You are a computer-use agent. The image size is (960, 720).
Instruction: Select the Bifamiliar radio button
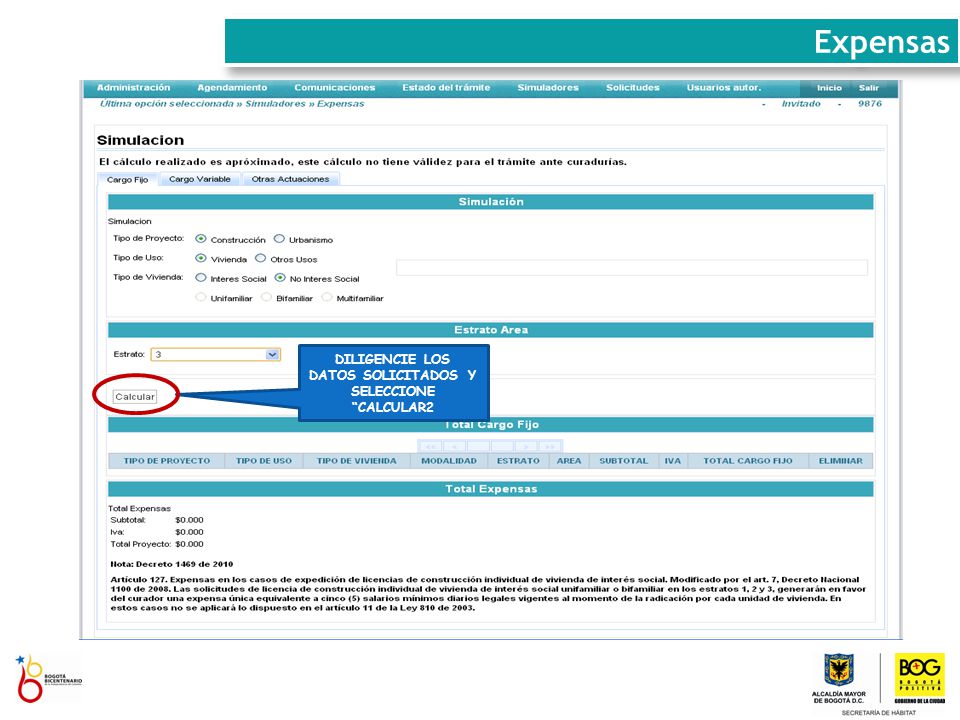[x=266, y=298]
